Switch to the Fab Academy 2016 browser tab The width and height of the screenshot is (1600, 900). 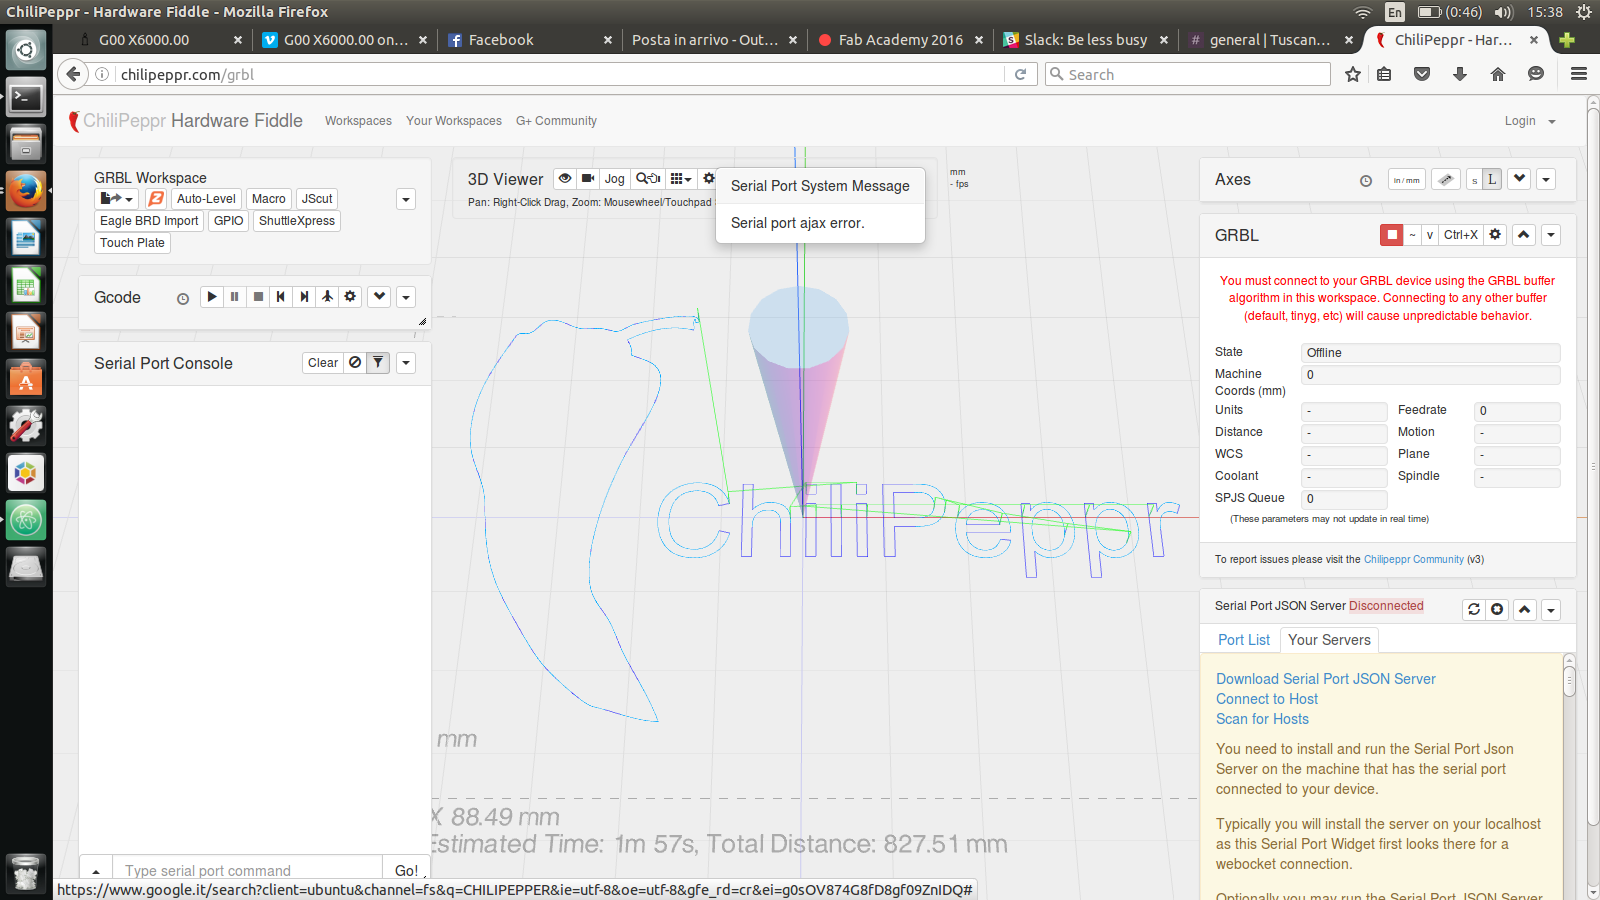coord(900,40)
